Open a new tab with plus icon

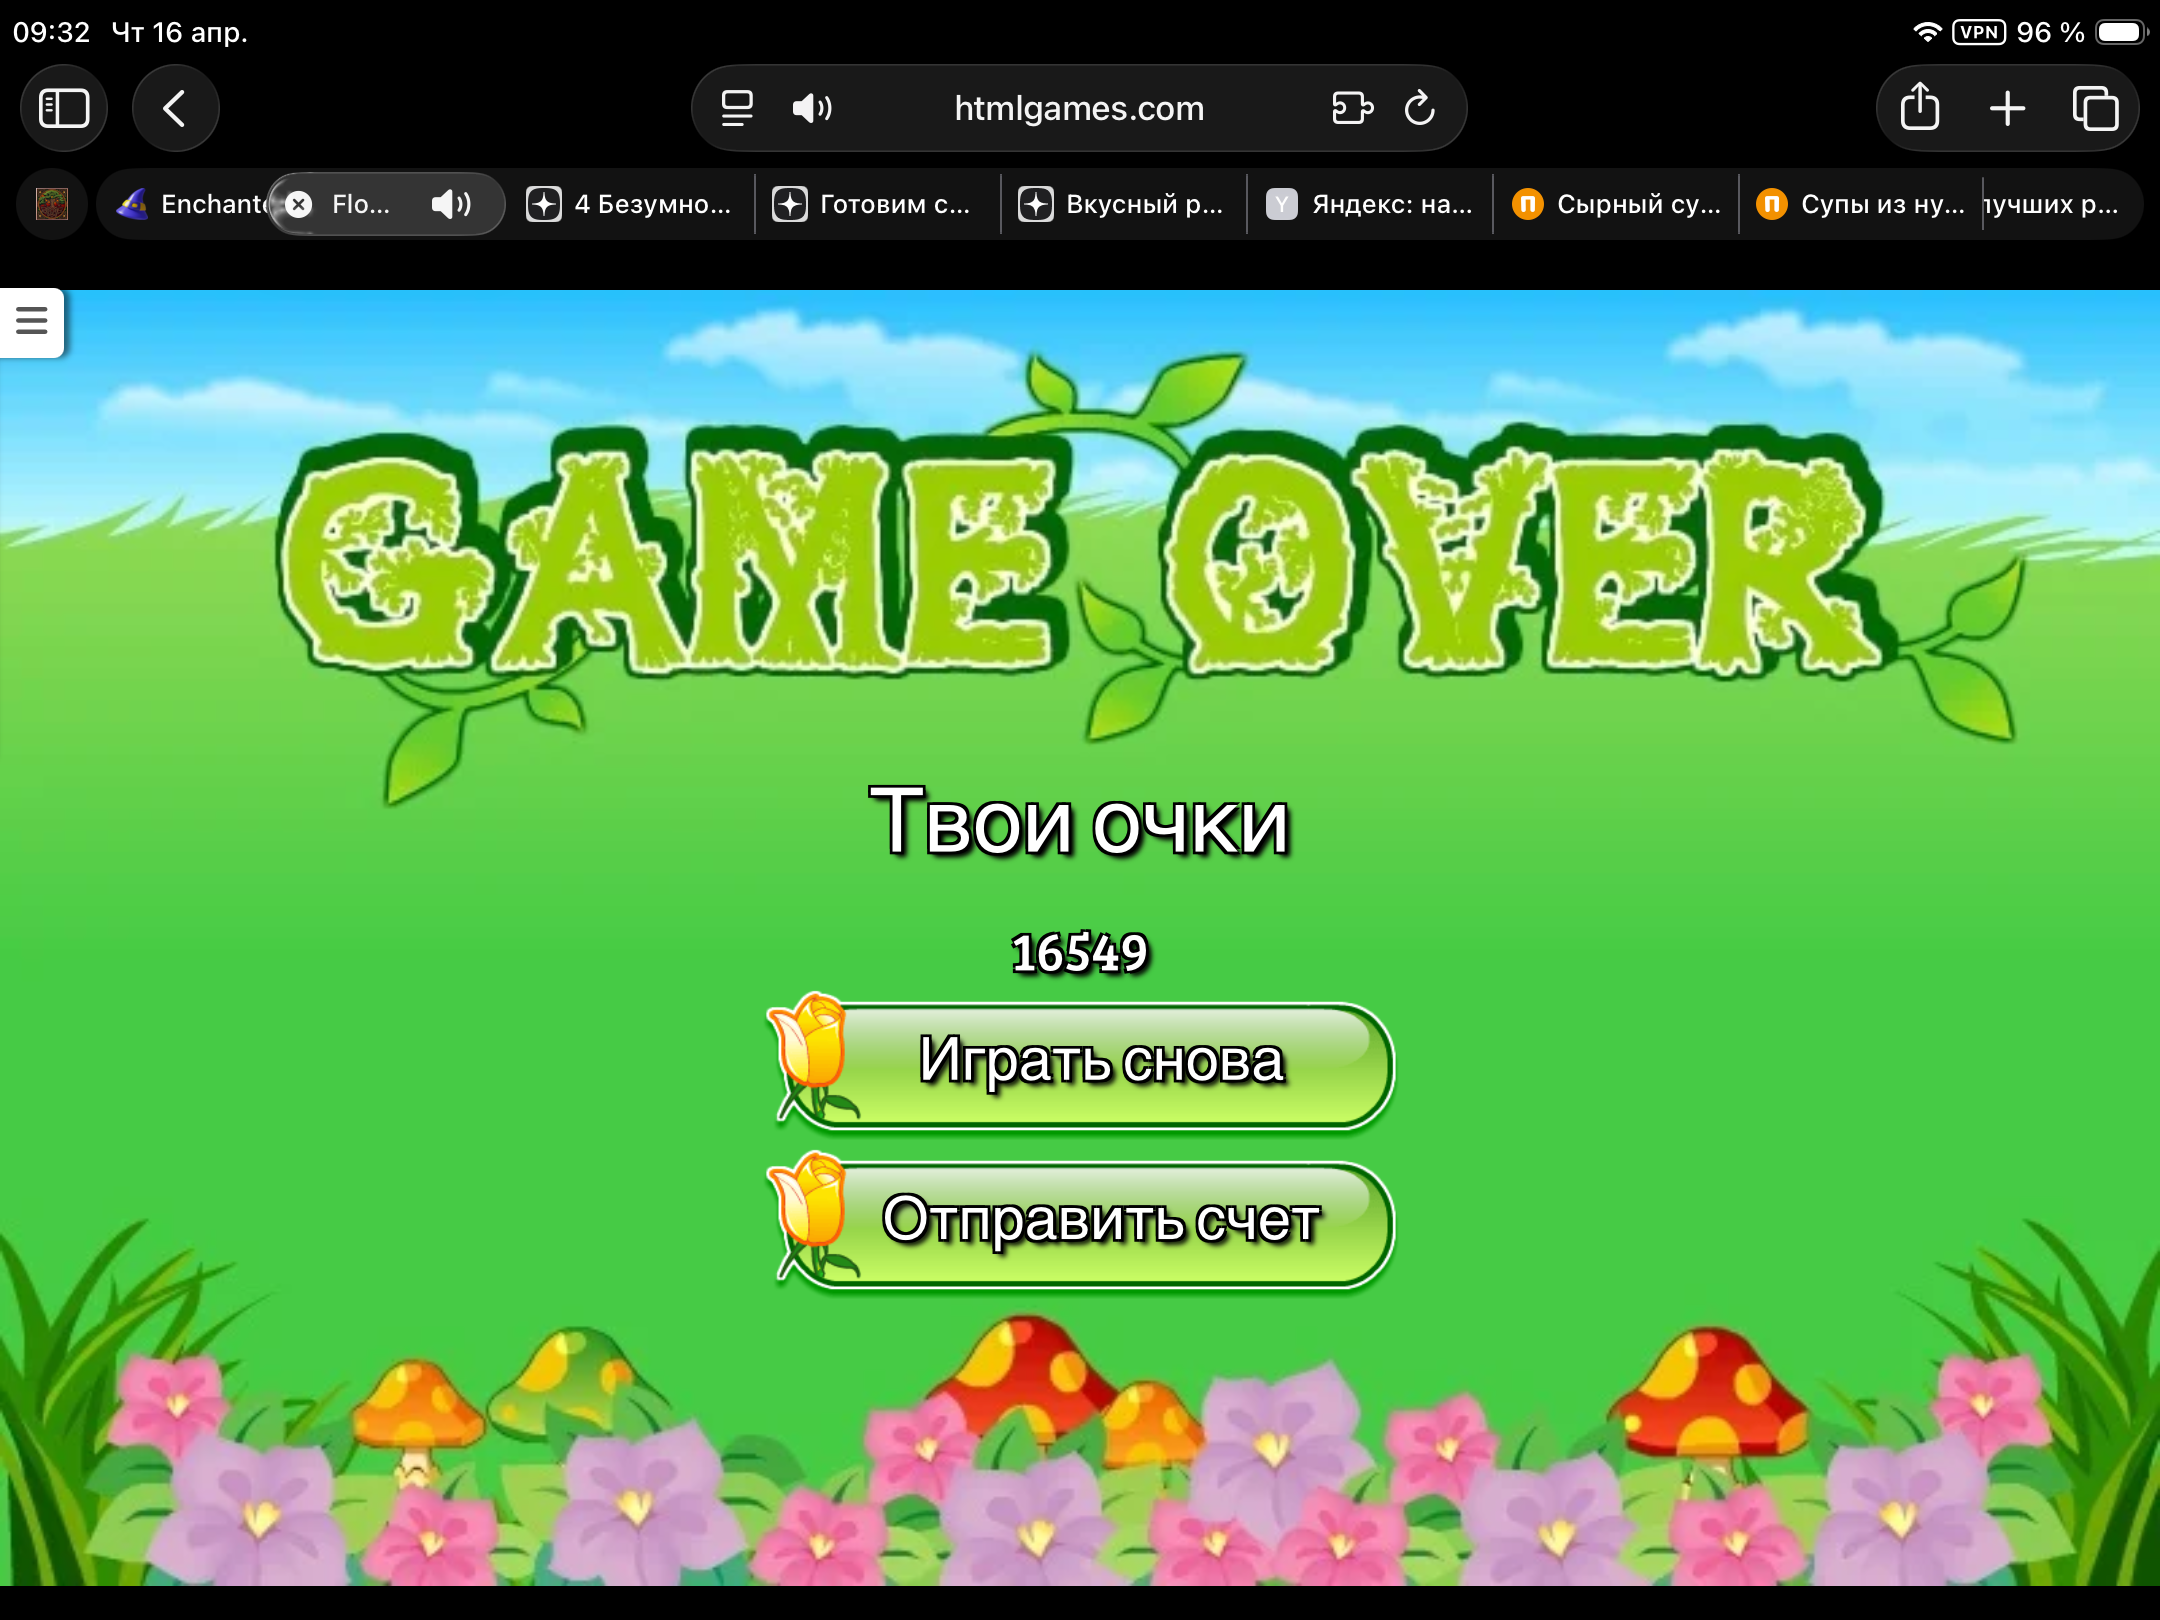(x=2007, y=108)
